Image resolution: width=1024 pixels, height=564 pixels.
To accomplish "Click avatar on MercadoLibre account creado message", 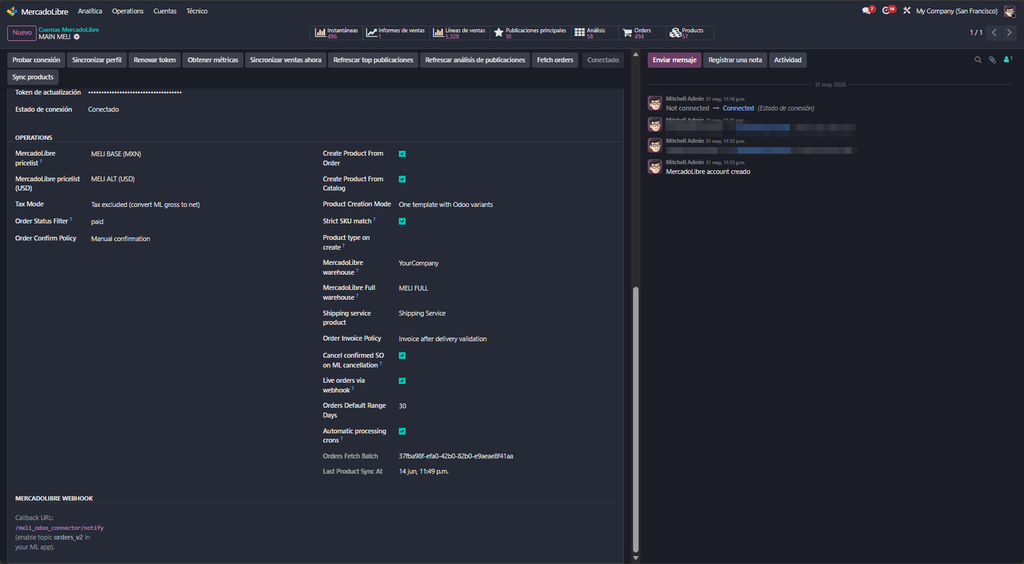I will pos(654,167).
